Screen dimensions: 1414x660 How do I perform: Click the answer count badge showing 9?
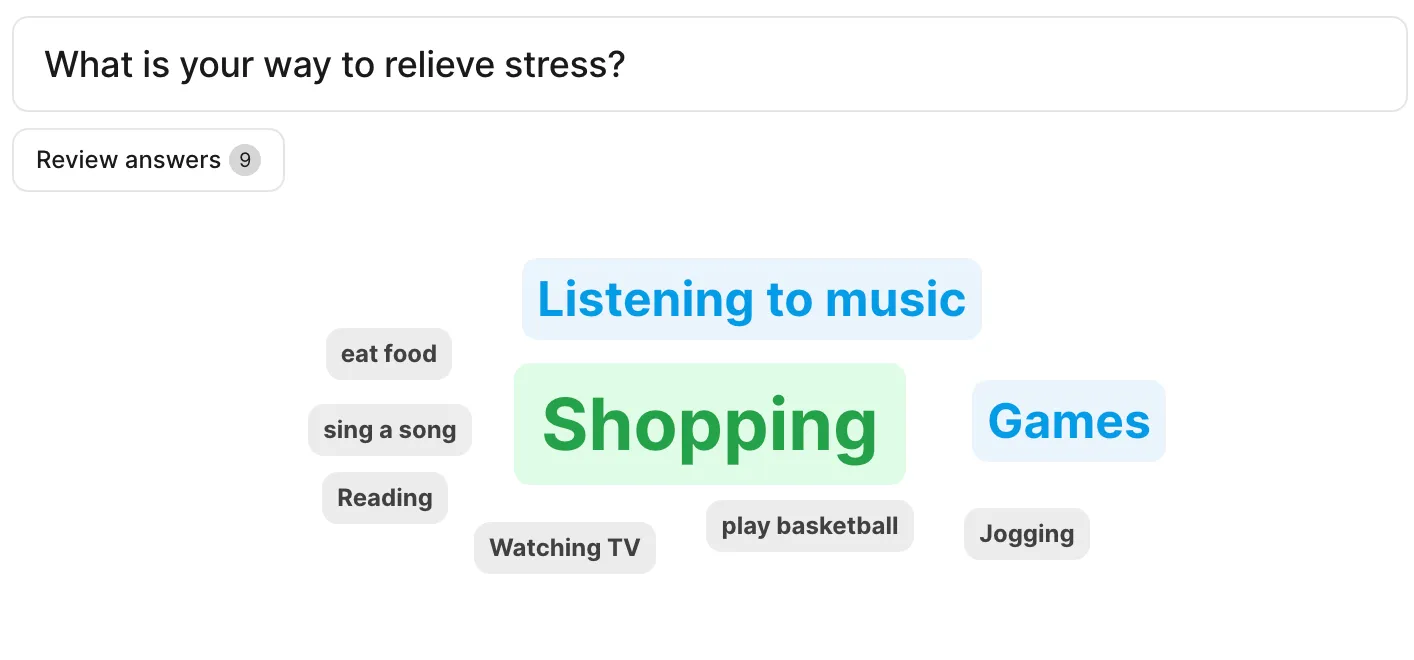pyautogui.click(x=245, y=160)
